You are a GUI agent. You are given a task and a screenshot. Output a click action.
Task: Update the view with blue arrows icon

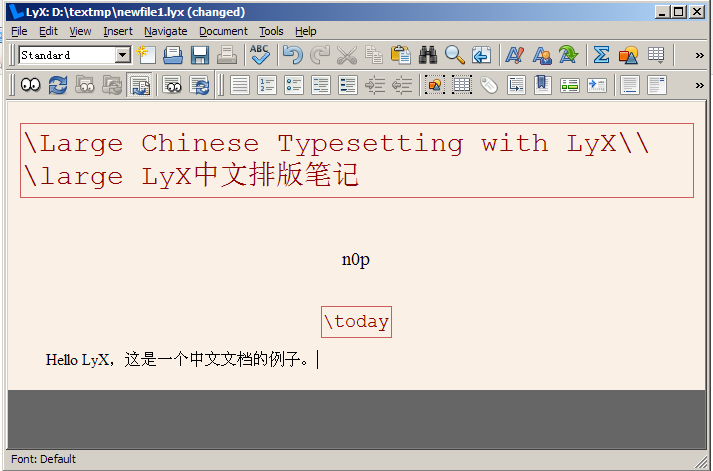tap(58, 85)
